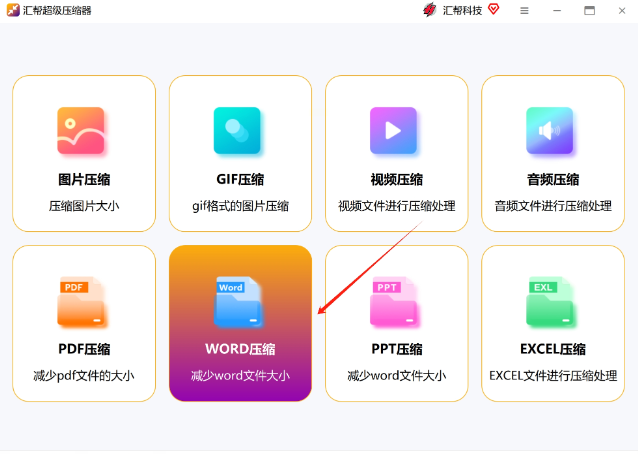This screenshot has width=638, height=454.
Task: Click the 减少pdf文件的大小 description
Action: 84,376
